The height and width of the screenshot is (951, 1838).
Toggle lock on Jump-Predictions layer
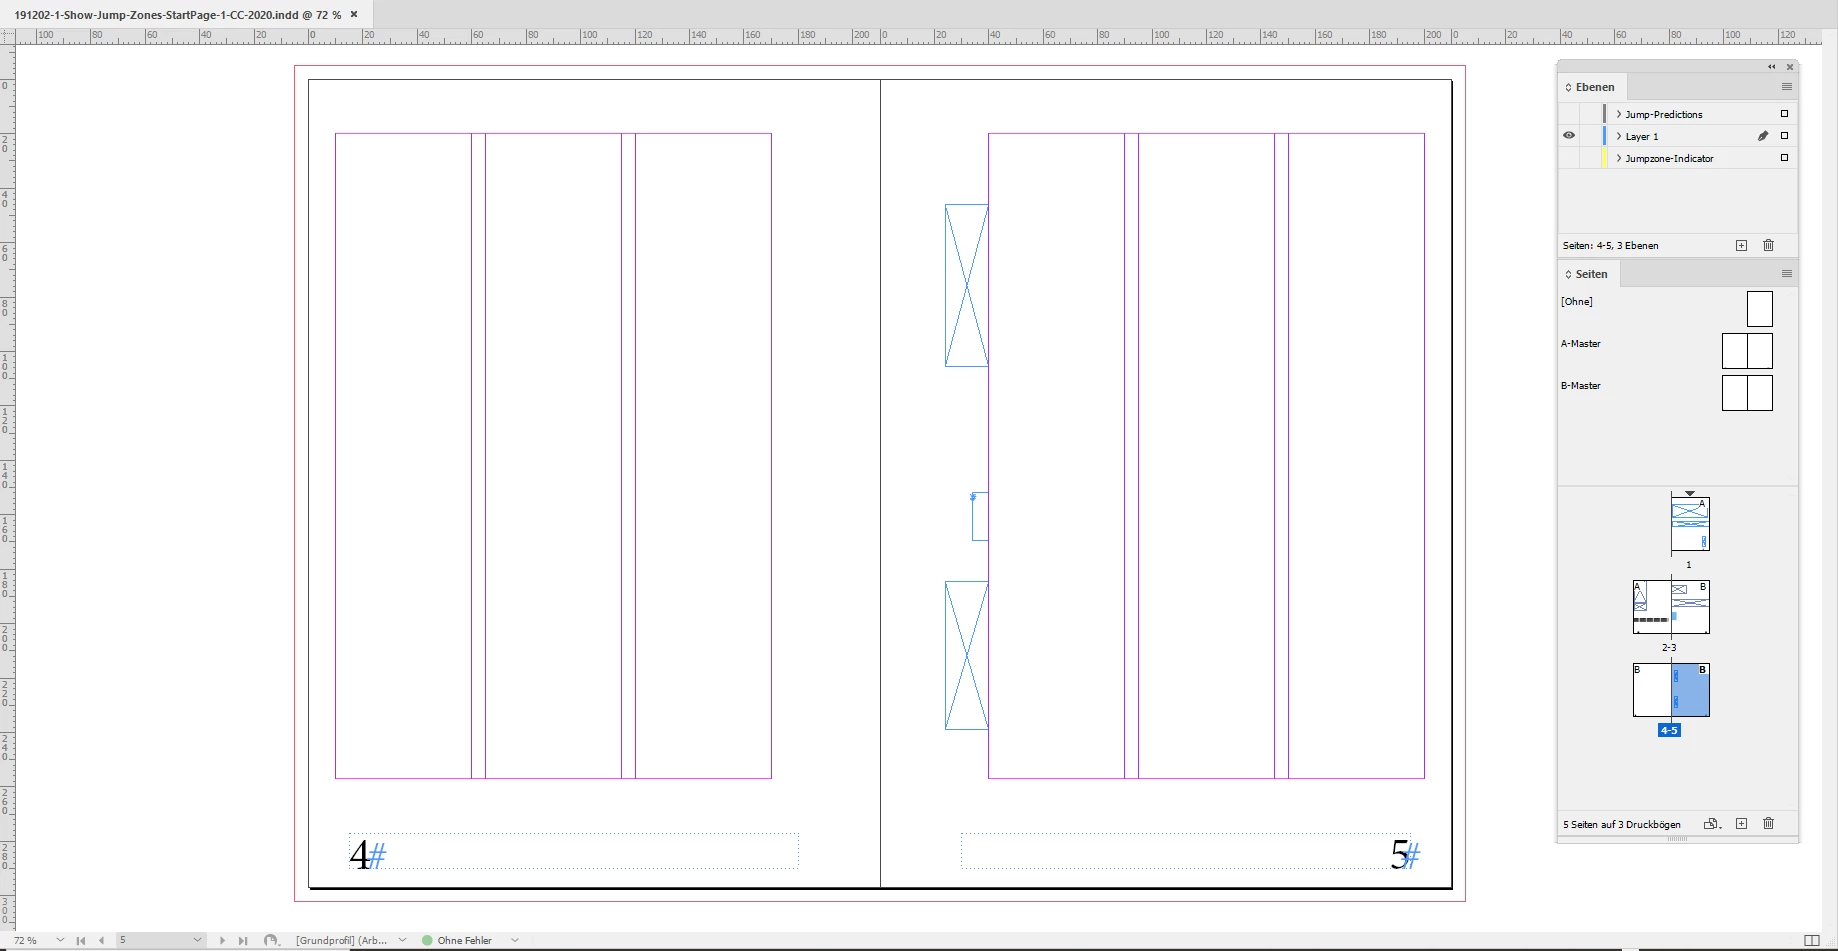[x=1590, y=114]
